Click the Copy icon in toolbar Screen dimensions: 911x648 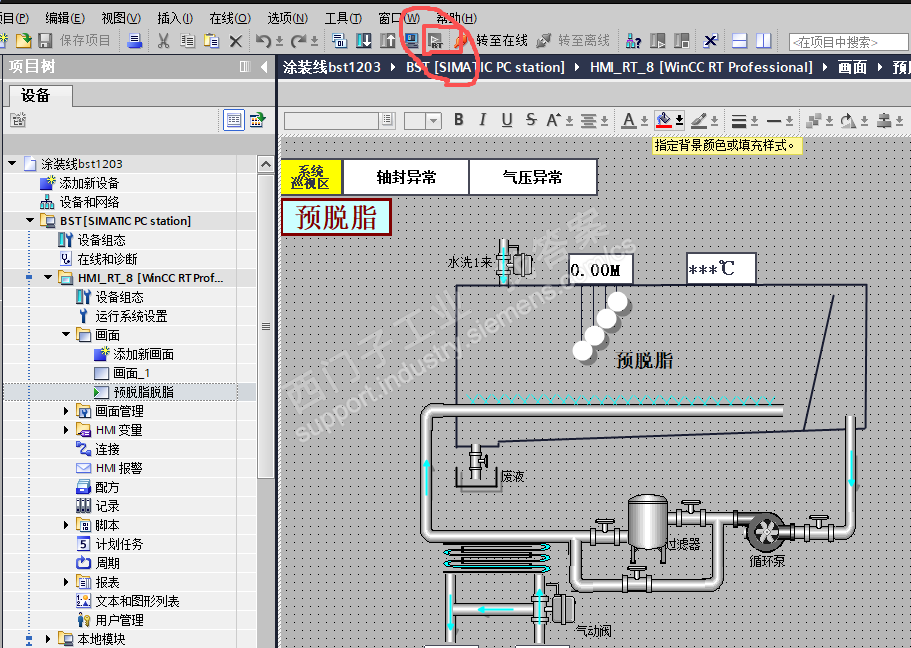point(188,40)
